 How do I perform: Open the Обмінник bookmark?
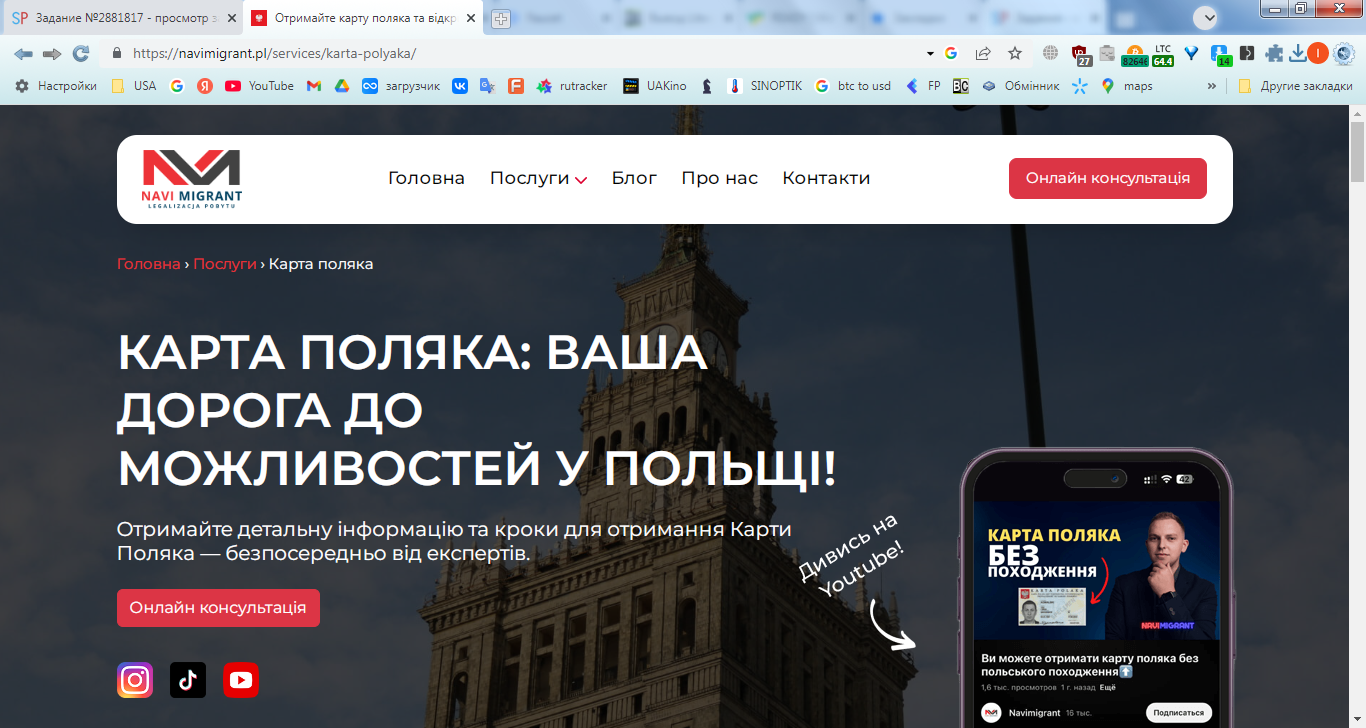point(1020,86)
